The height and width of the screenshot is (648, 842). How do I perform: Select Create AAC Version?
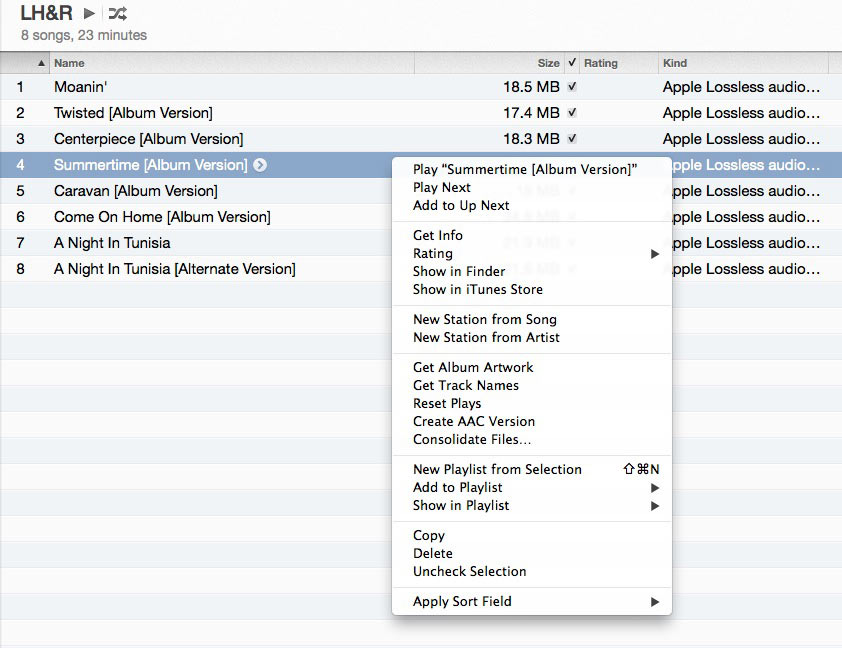tap(473, 421)
